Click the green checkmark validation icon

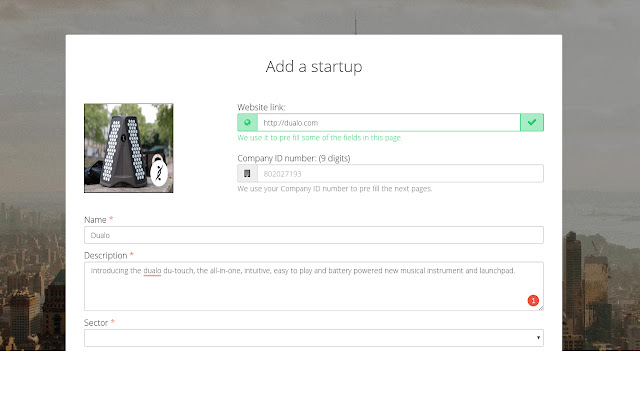tap(532, 122)
